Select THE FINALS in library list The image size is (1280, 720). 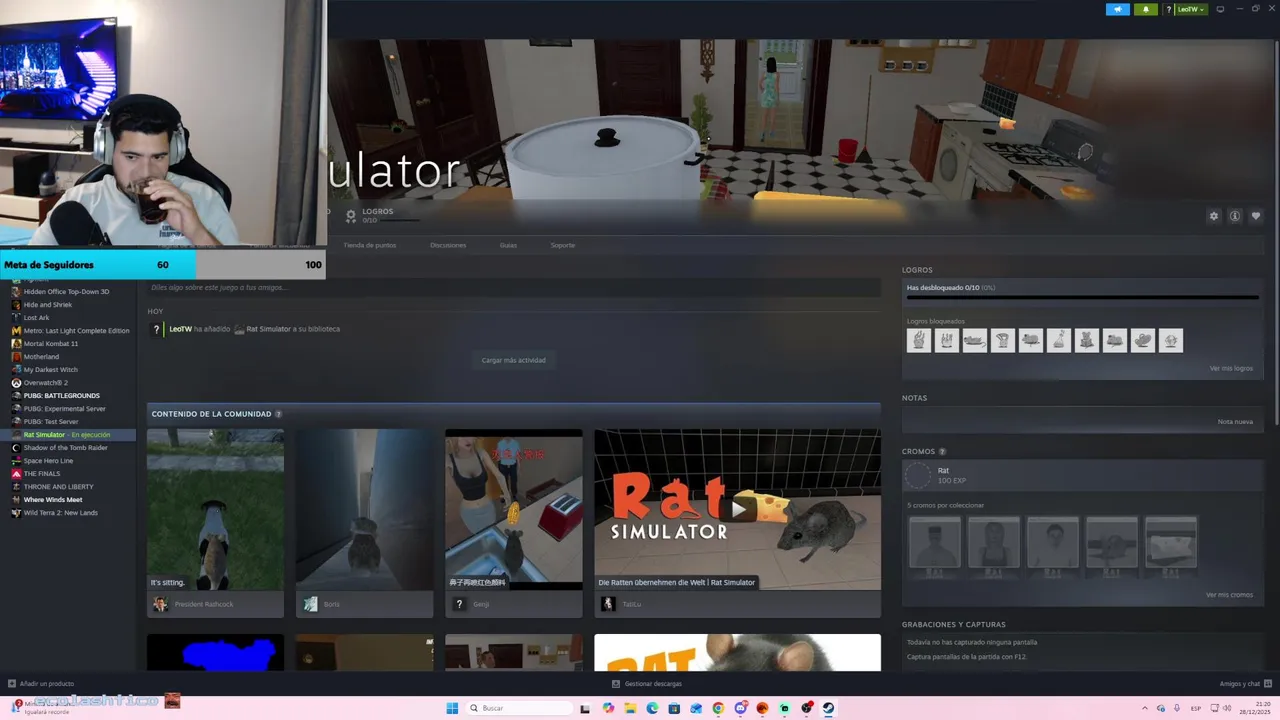click(42, 474)
